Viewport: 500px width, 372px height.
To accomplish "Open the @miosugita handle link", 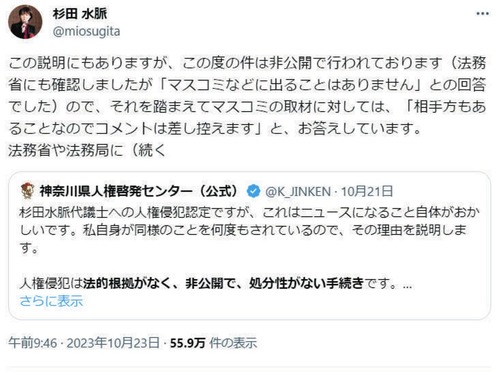I will [86, 31].
